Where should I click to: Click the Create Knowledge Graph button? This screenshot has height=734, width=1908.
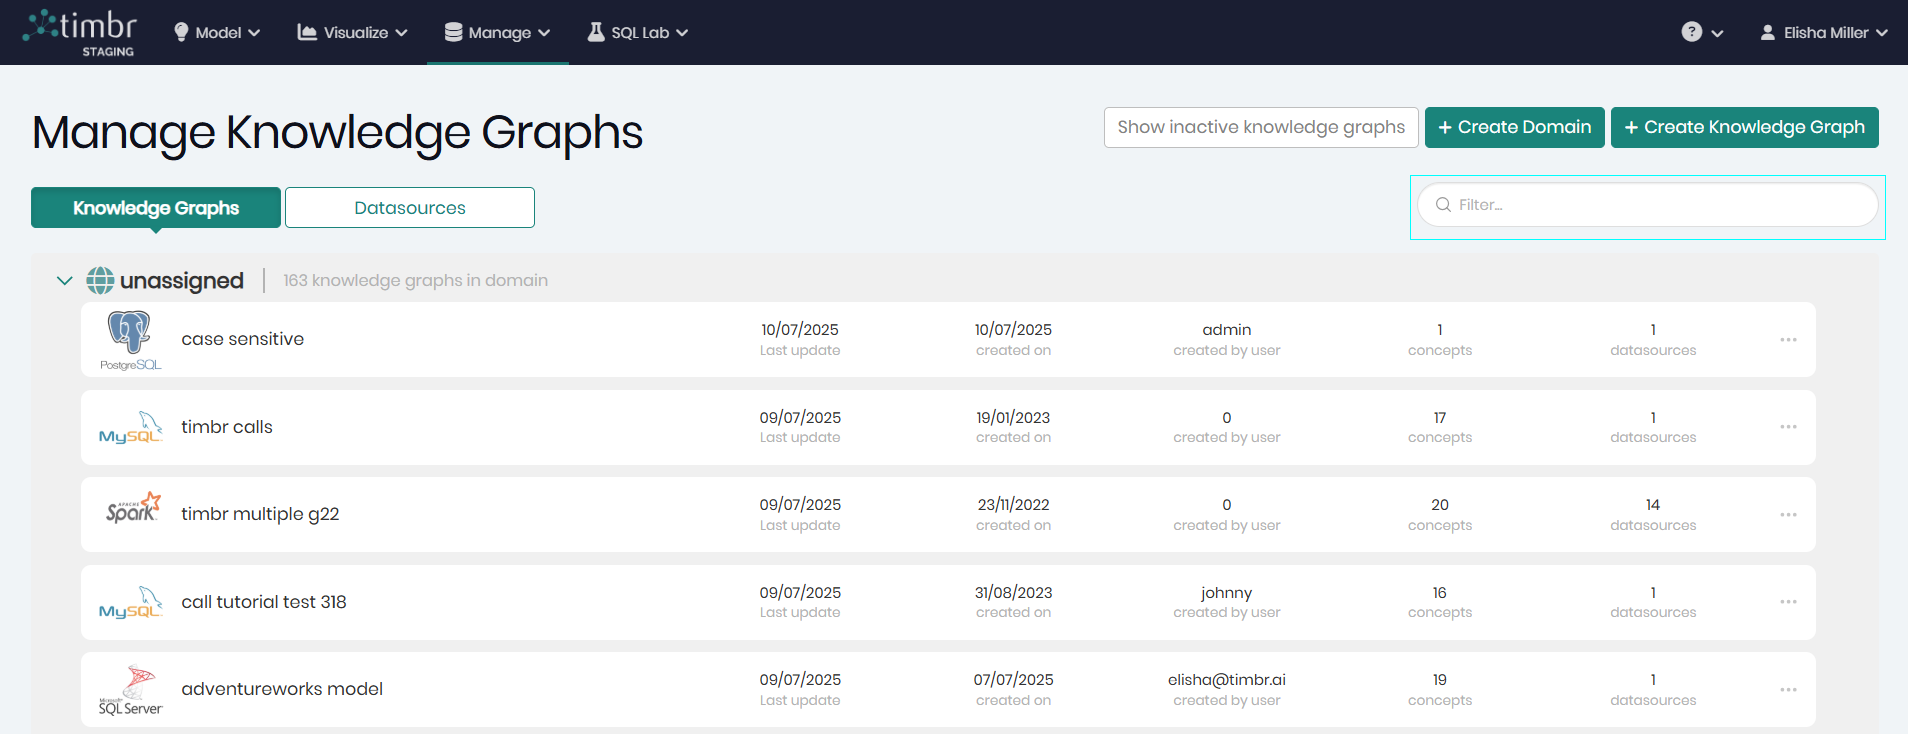(1744, 127)
